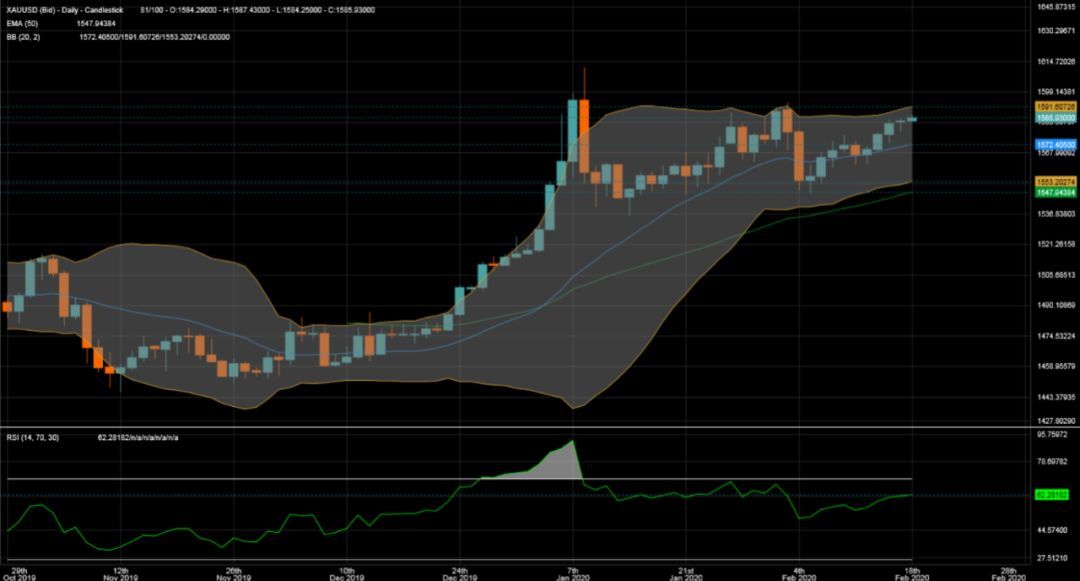Click the 1505.68513 price axis label
This screenshot has height=581, width=1080.
(x=1056, y=275)
